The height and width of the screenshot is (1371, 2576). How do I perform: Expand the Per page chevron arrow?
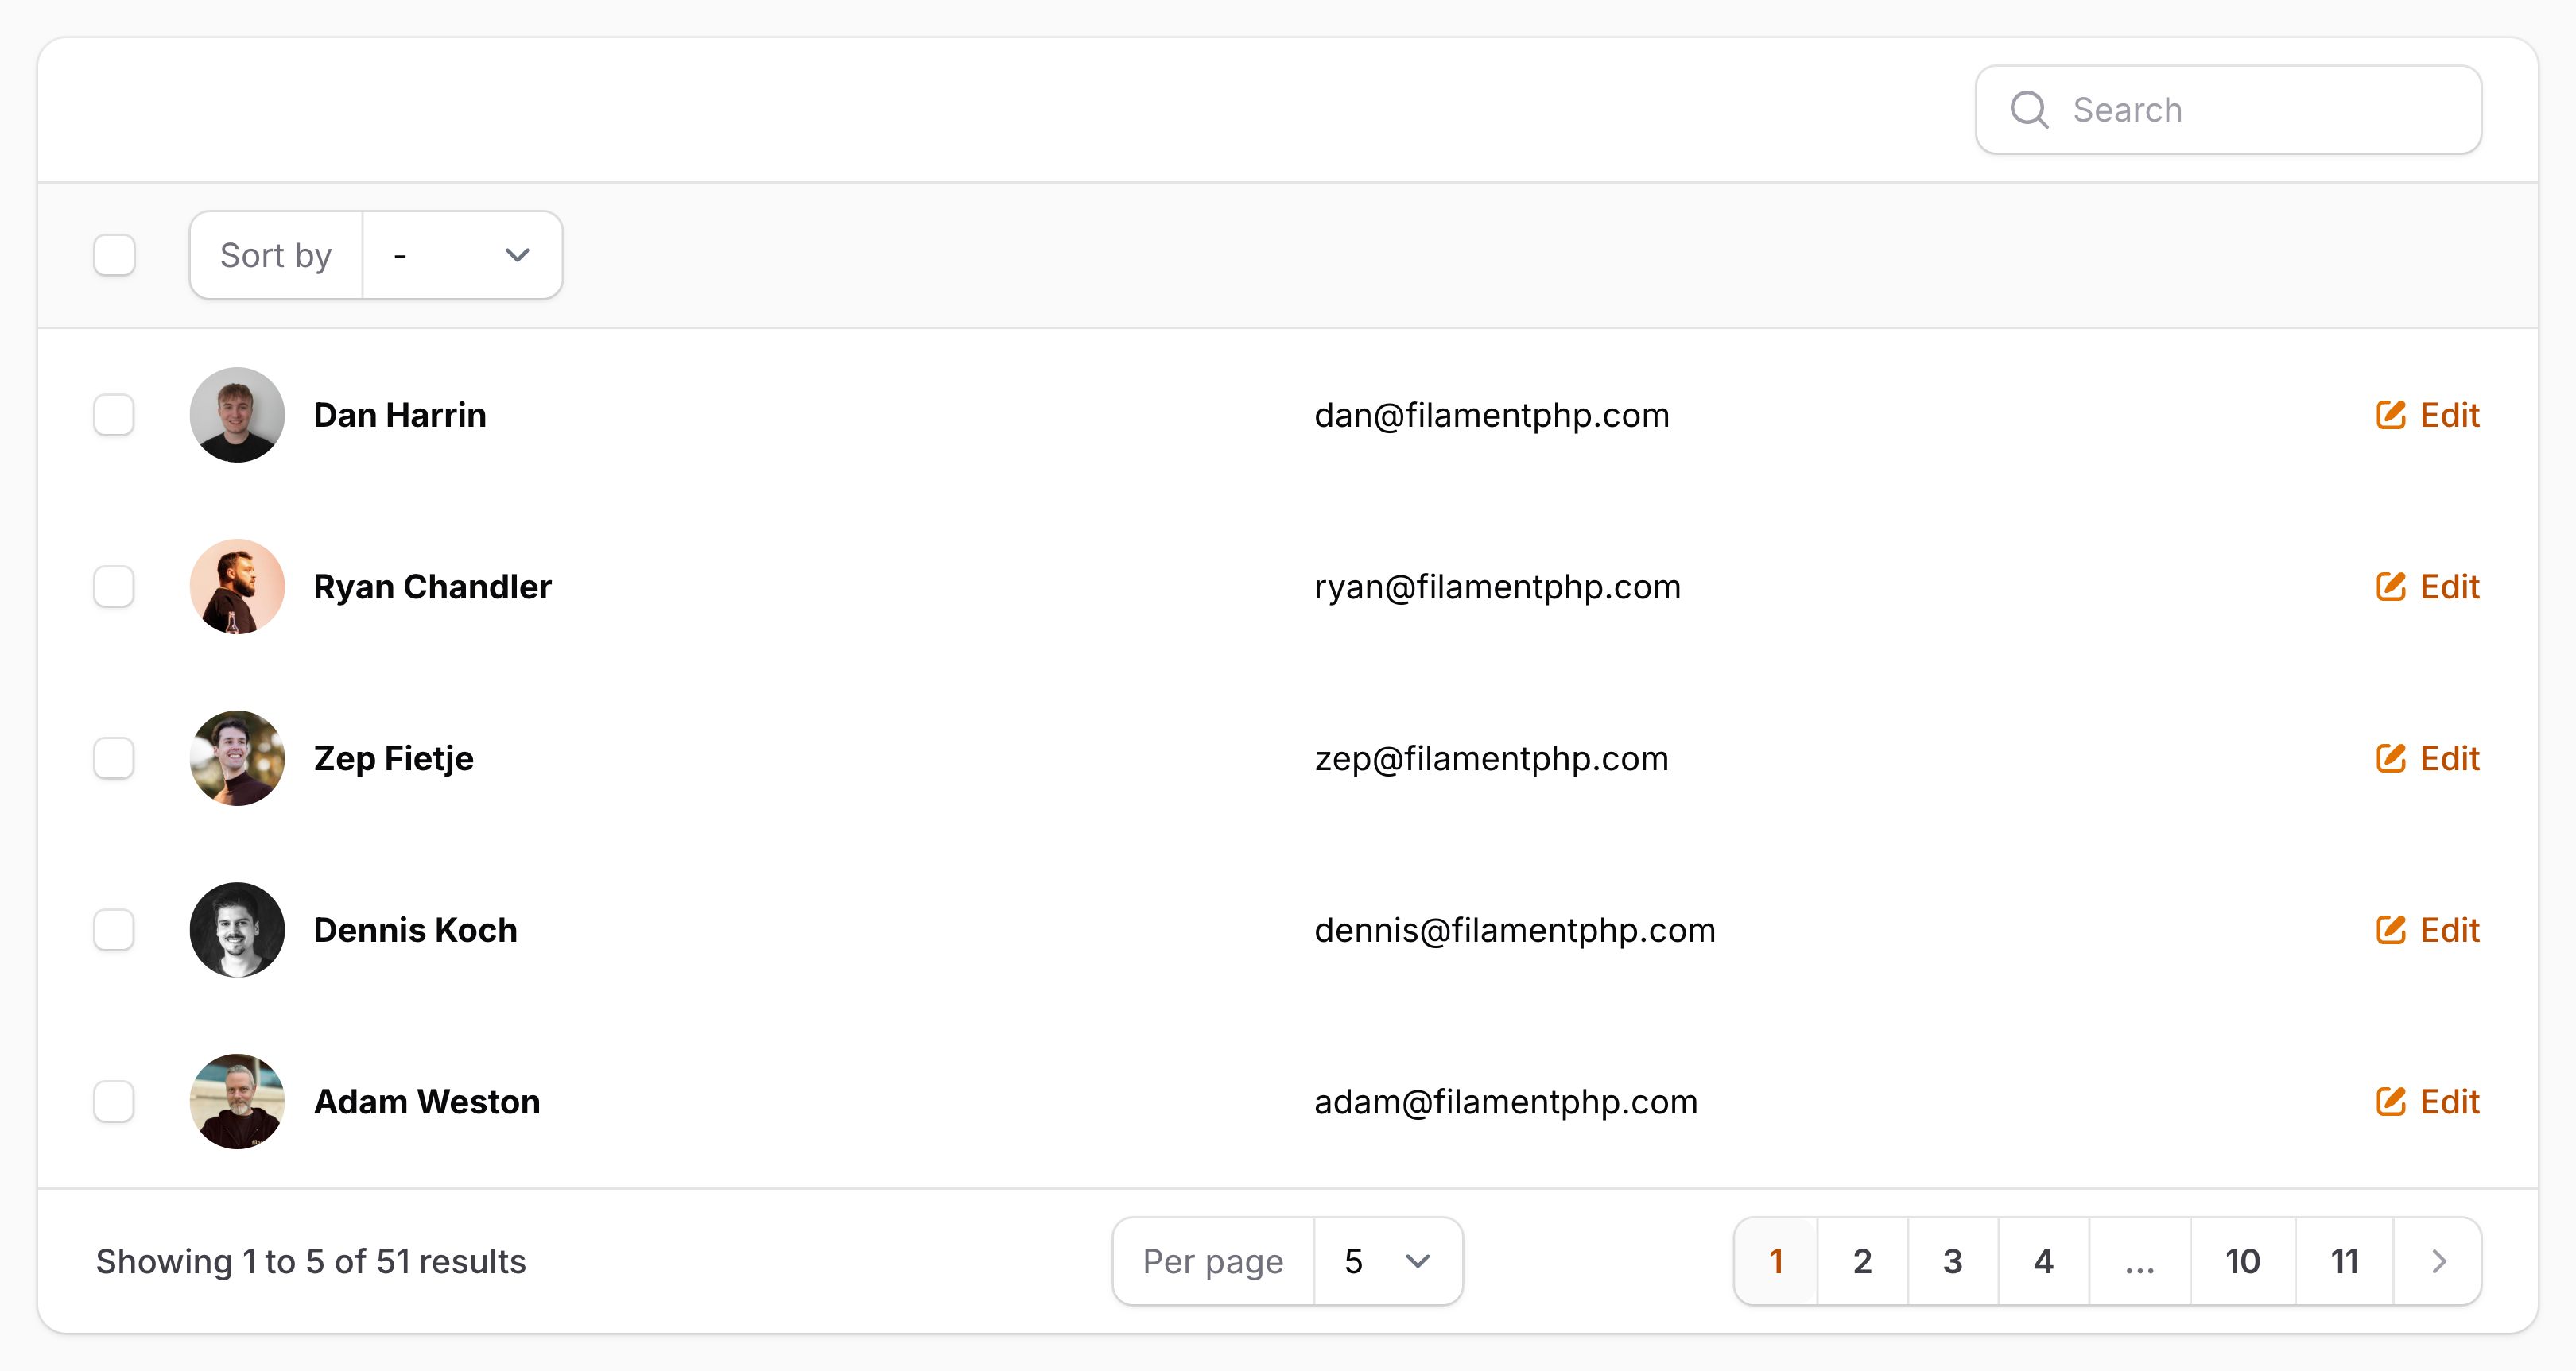pyautogui.click(x=1418, y=1261)
